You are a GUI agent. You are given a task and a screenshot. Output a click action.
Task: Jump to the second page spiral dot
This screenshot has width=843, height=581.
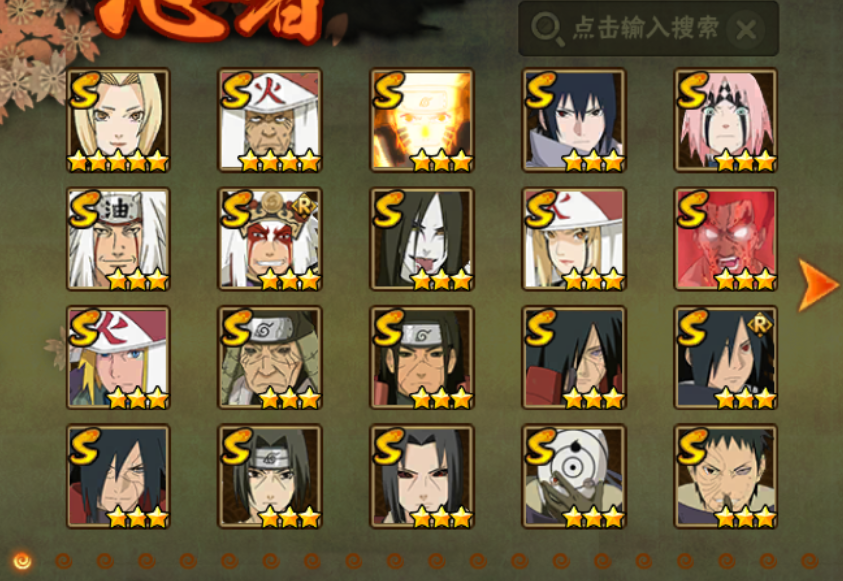63,562
